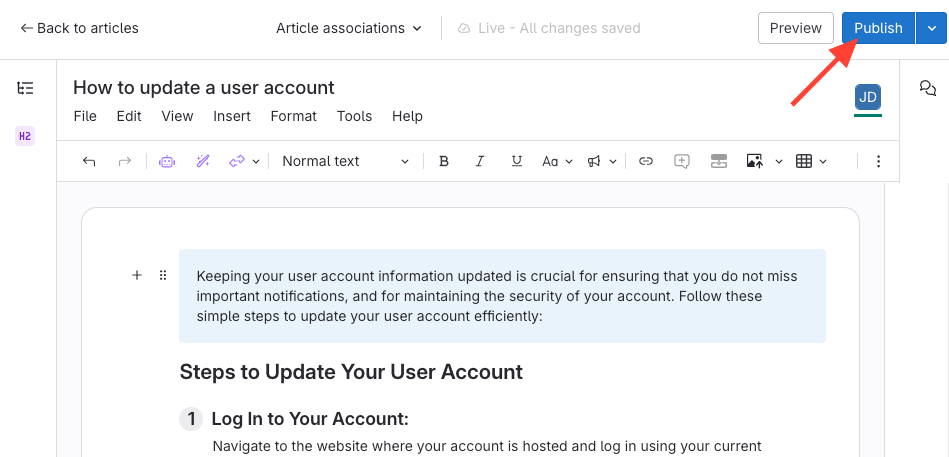
Task: Go back to articles
Action: (x=79, y=28)
